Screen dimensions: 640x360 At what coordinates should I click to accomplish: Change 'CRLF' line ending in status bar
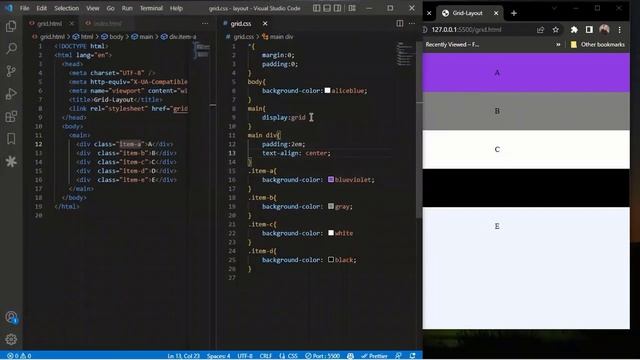click(x=266, y=356)
